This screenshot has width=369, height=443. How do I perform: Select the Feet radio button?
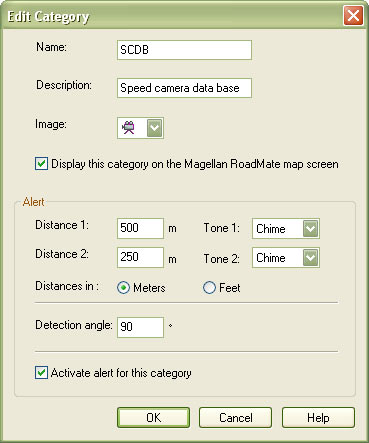pyautogui.click(x=209, y=288)
